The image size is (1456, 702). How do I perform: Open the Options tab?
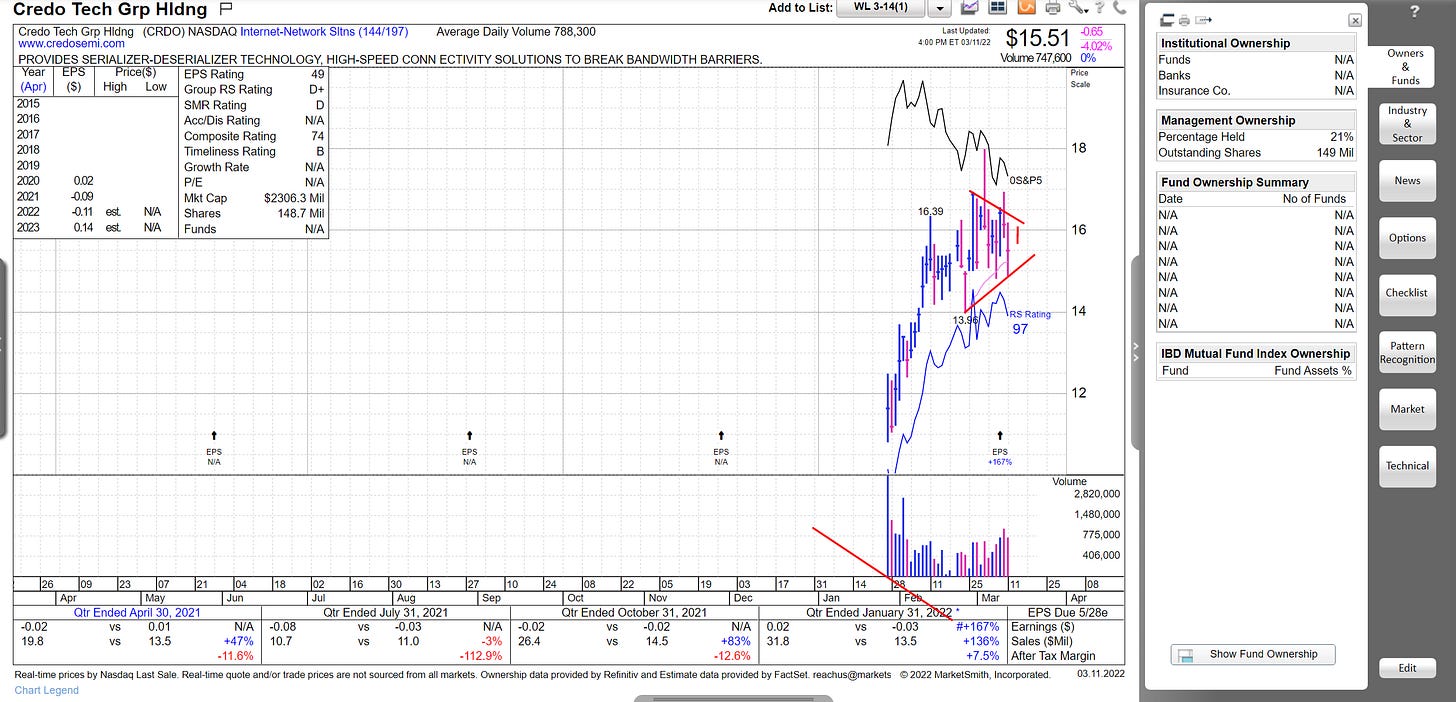[1407, 238]
